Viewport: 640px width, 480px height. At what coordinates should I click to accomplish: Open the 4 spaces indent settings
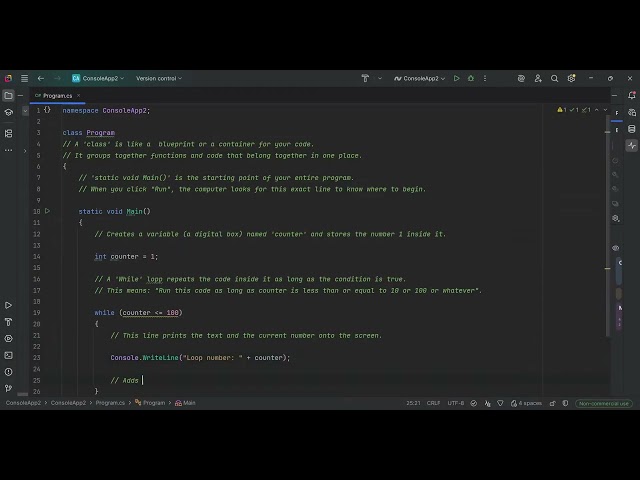[526, 403]
